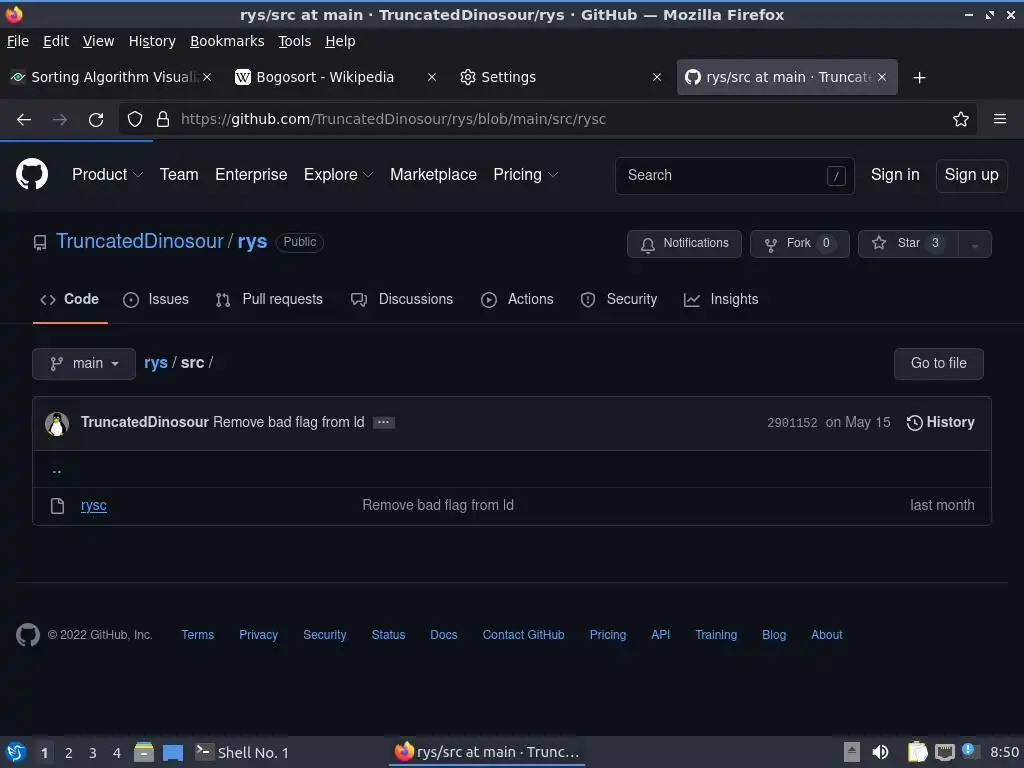Open the file manager taskbar icon

(144, 752)
